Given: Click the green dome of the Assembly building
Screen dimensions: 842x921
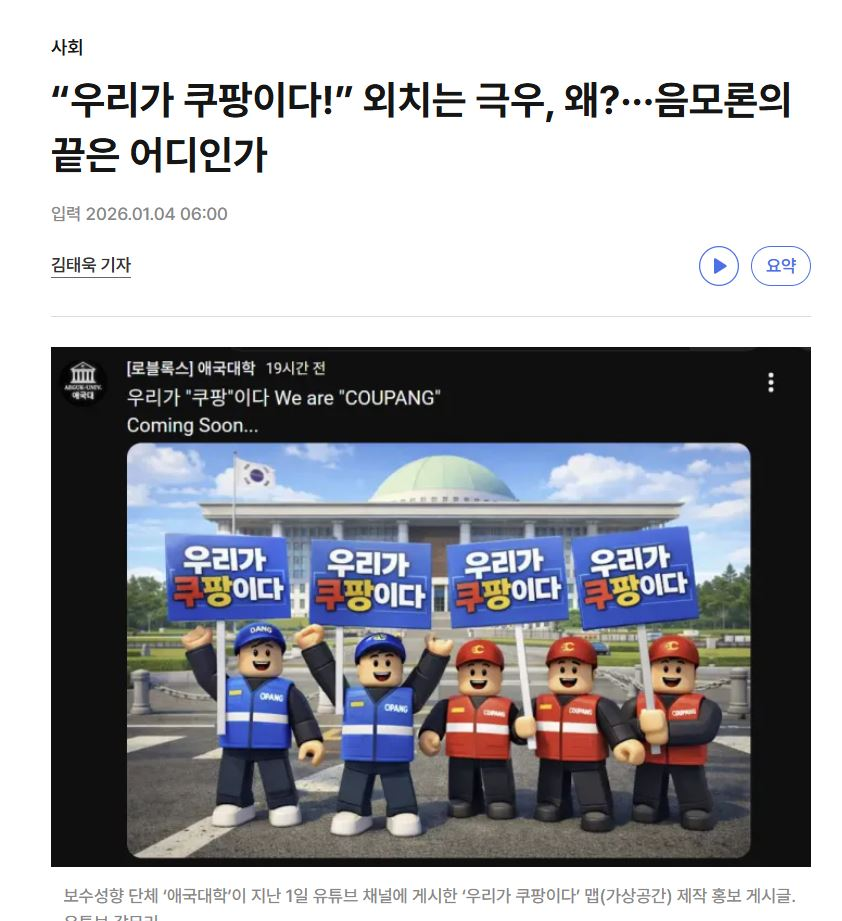Looking at the screenshot, I should coord(443,479).
